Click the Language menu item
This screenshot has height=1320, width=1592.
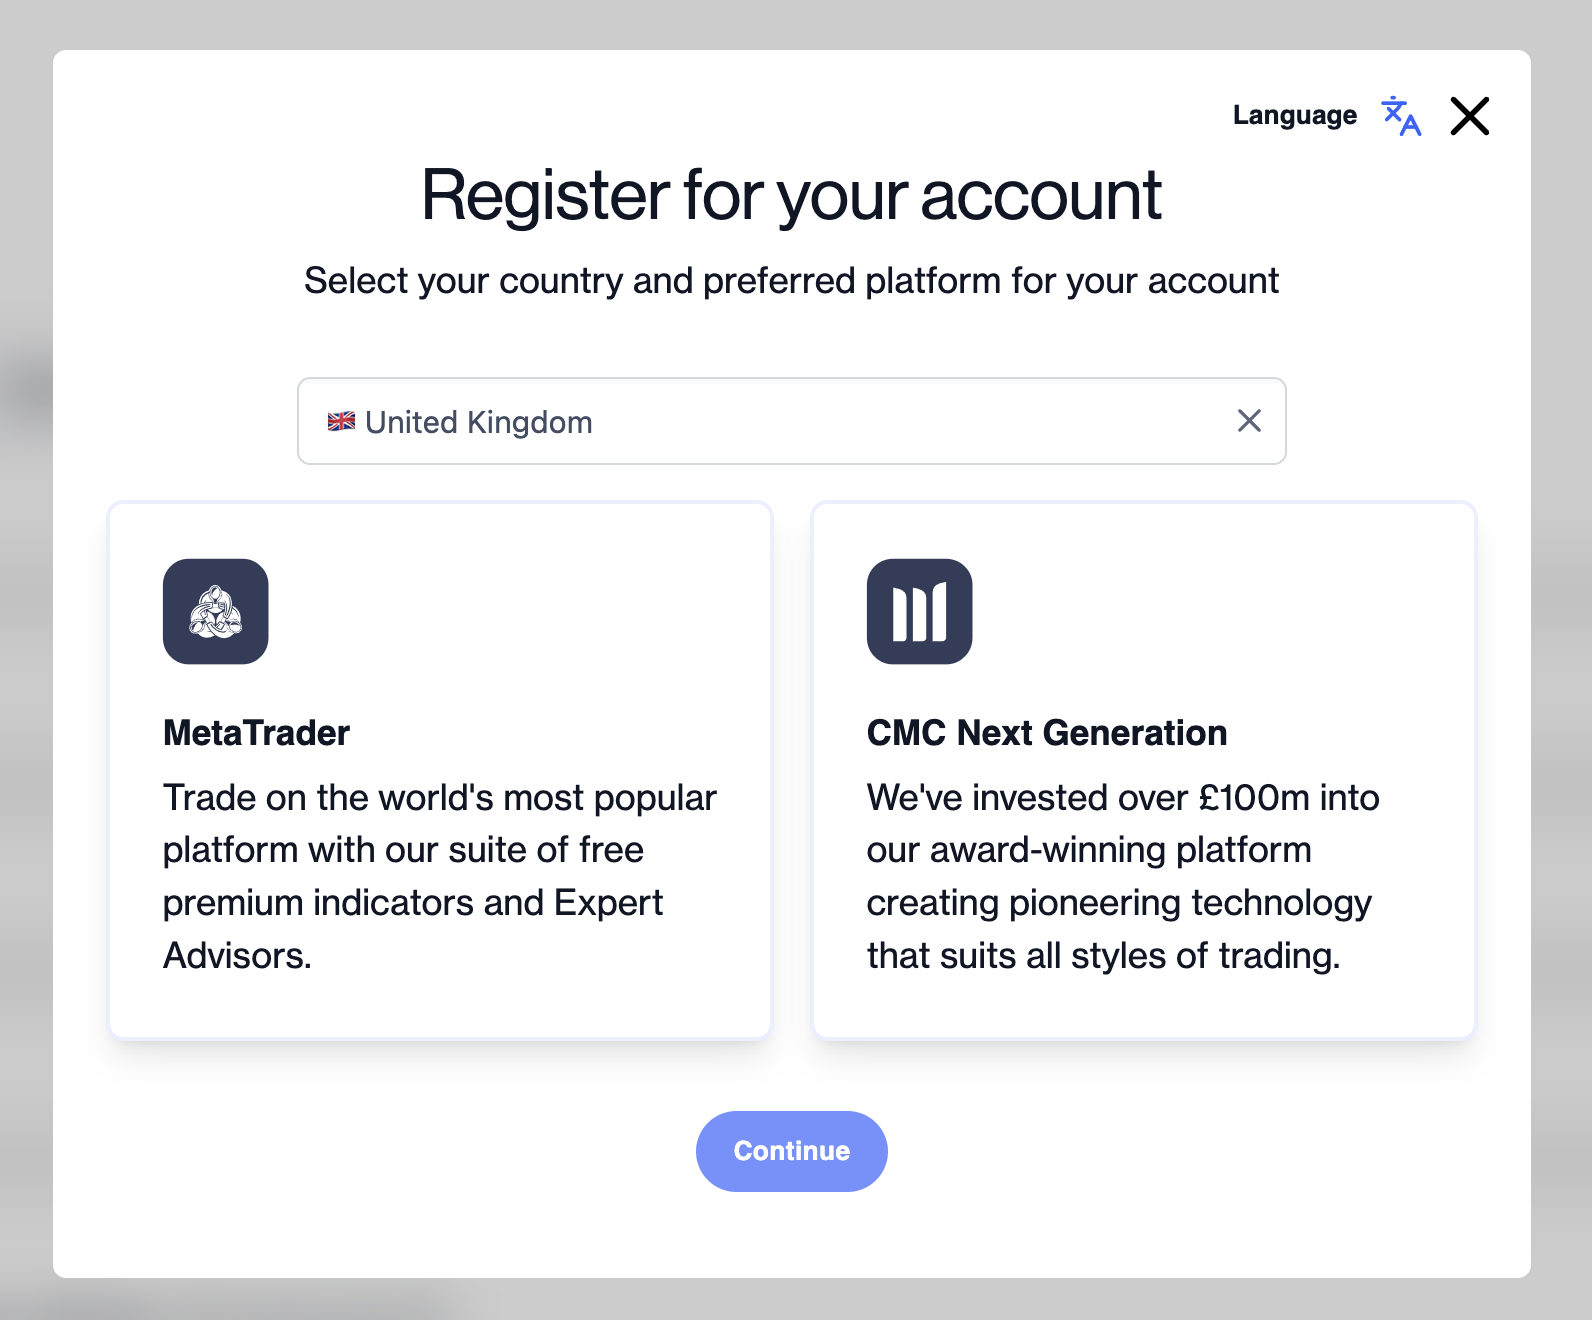point(1294,115)
